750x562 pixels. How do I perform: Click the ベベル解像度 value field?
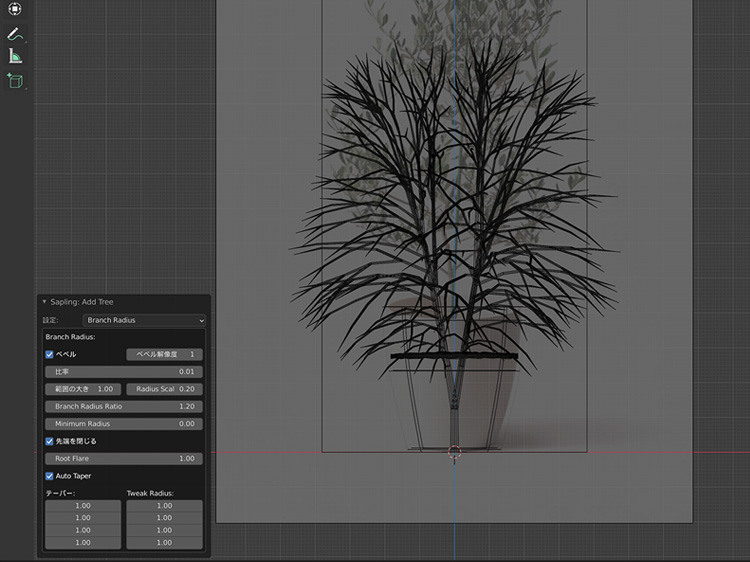click(164, 354)
